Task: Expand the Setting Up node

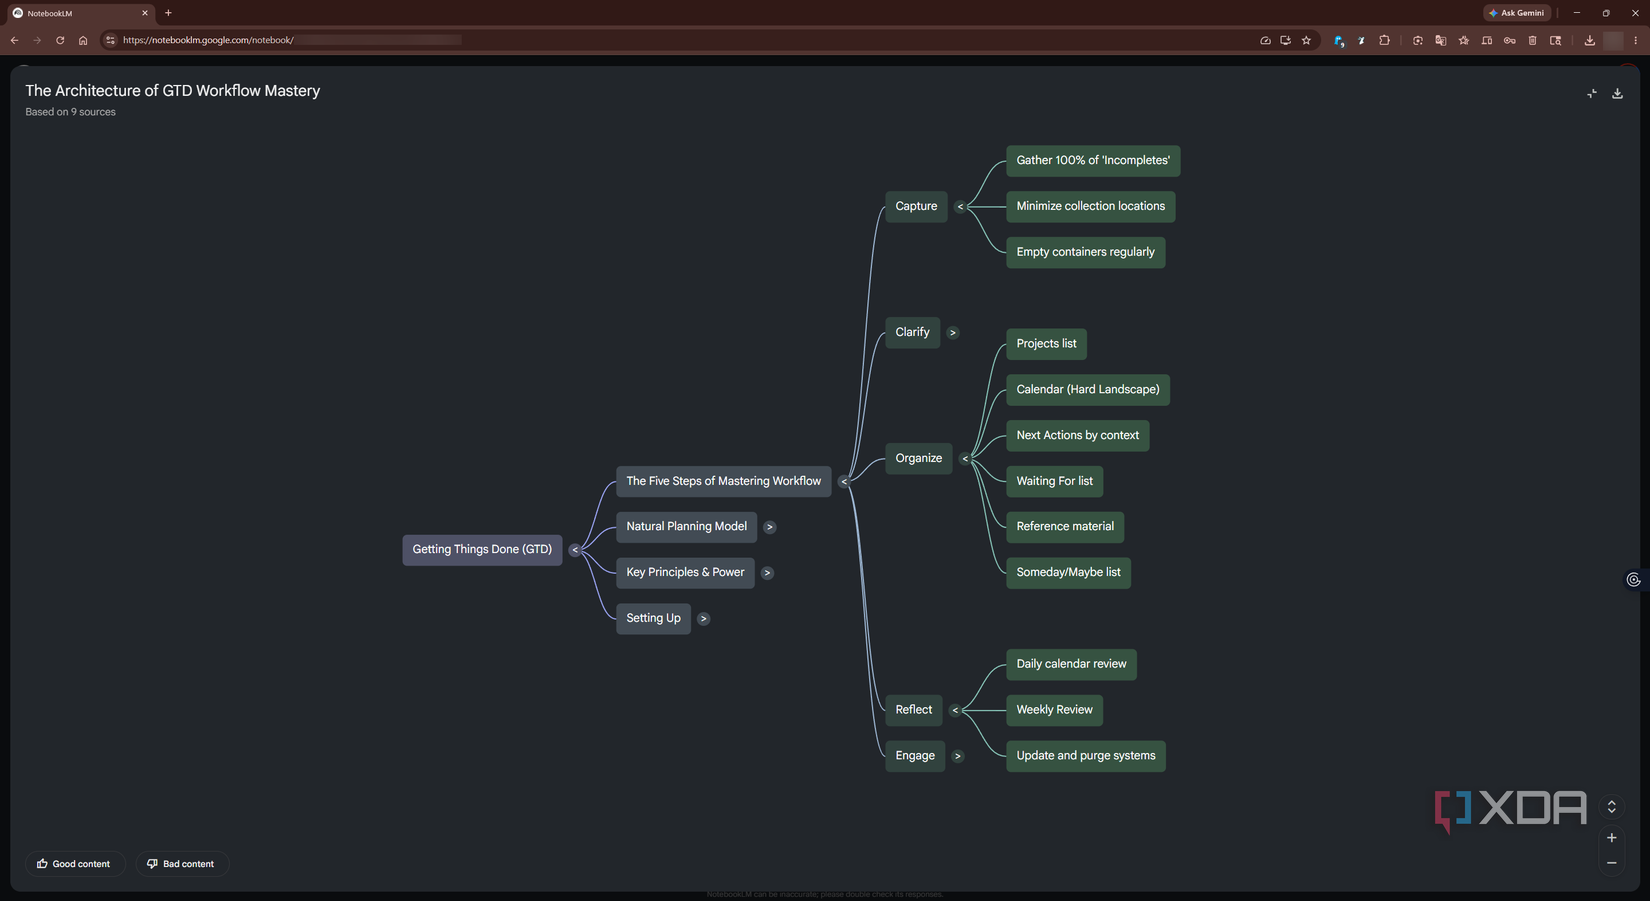Action: (703, 619)
